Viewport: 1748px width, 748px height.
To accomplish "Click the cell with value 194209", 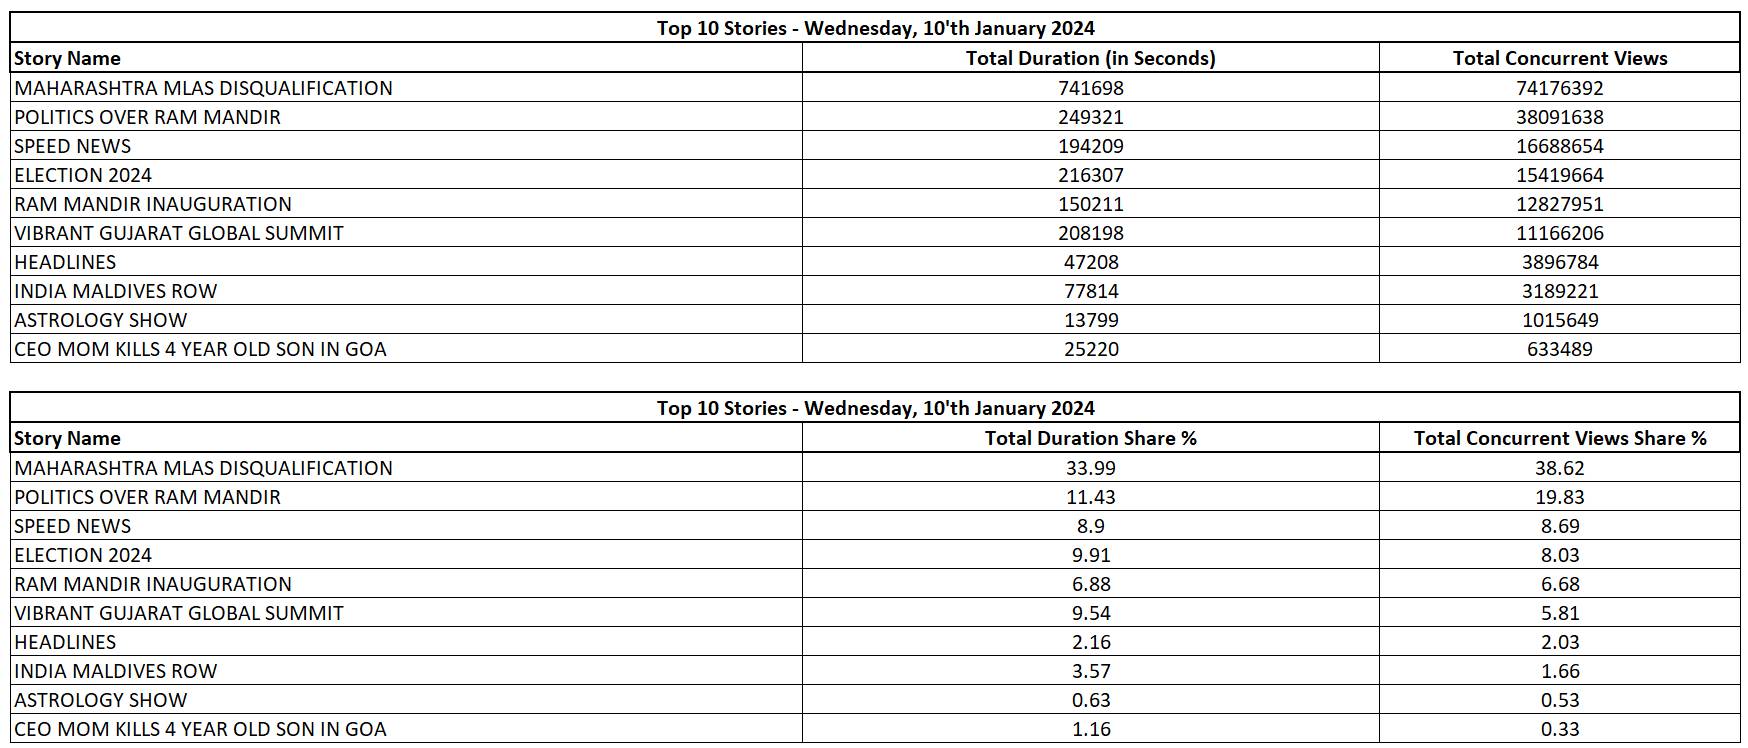I will pos(1090,146).
